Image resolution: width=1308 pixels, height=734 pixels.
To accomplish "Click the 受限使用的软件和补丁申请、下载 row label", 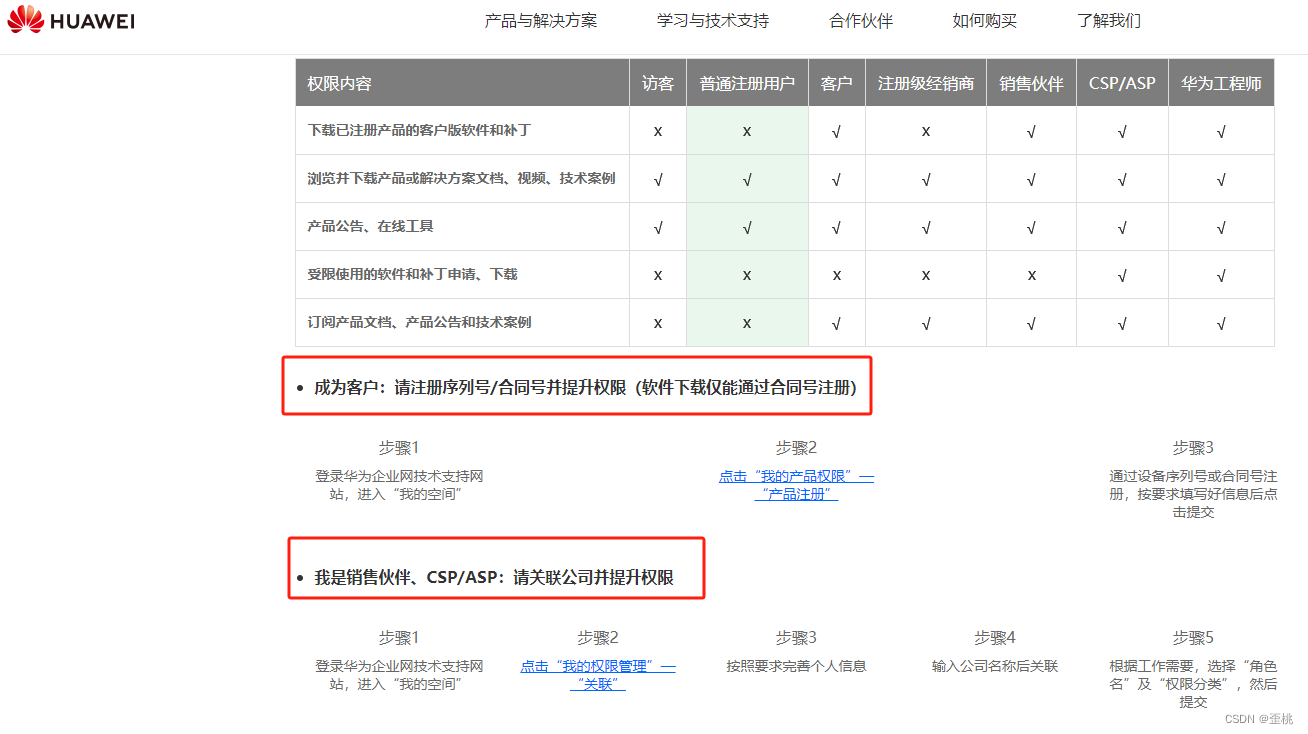I will click(x=412, y=275).
